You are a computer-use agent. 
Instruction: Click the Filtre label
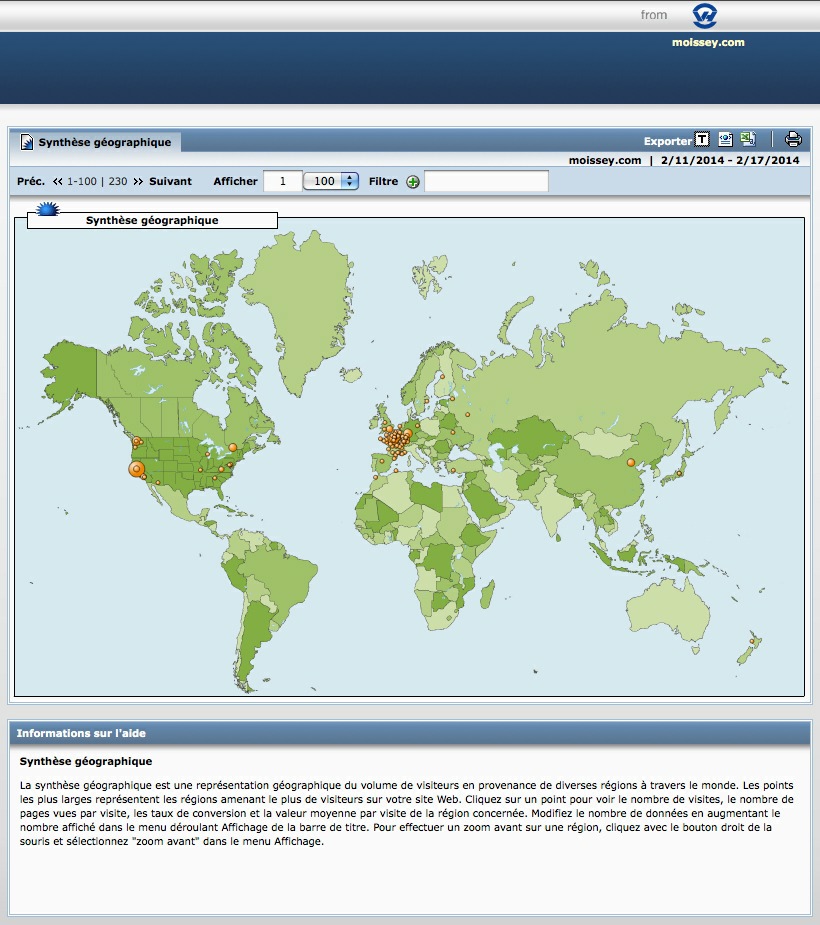[x=383, y=182]
